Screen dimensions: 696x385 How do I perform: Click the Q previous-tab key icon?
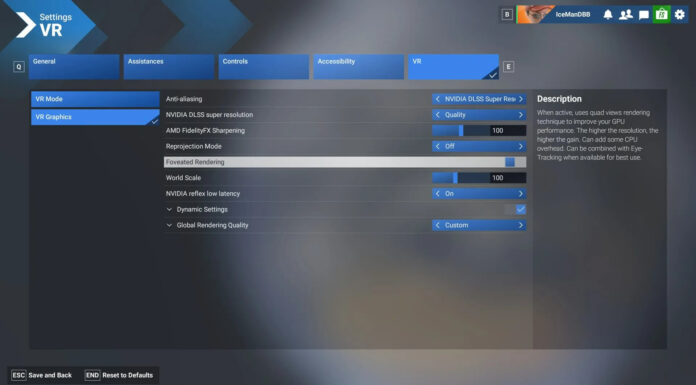(19, 67)
